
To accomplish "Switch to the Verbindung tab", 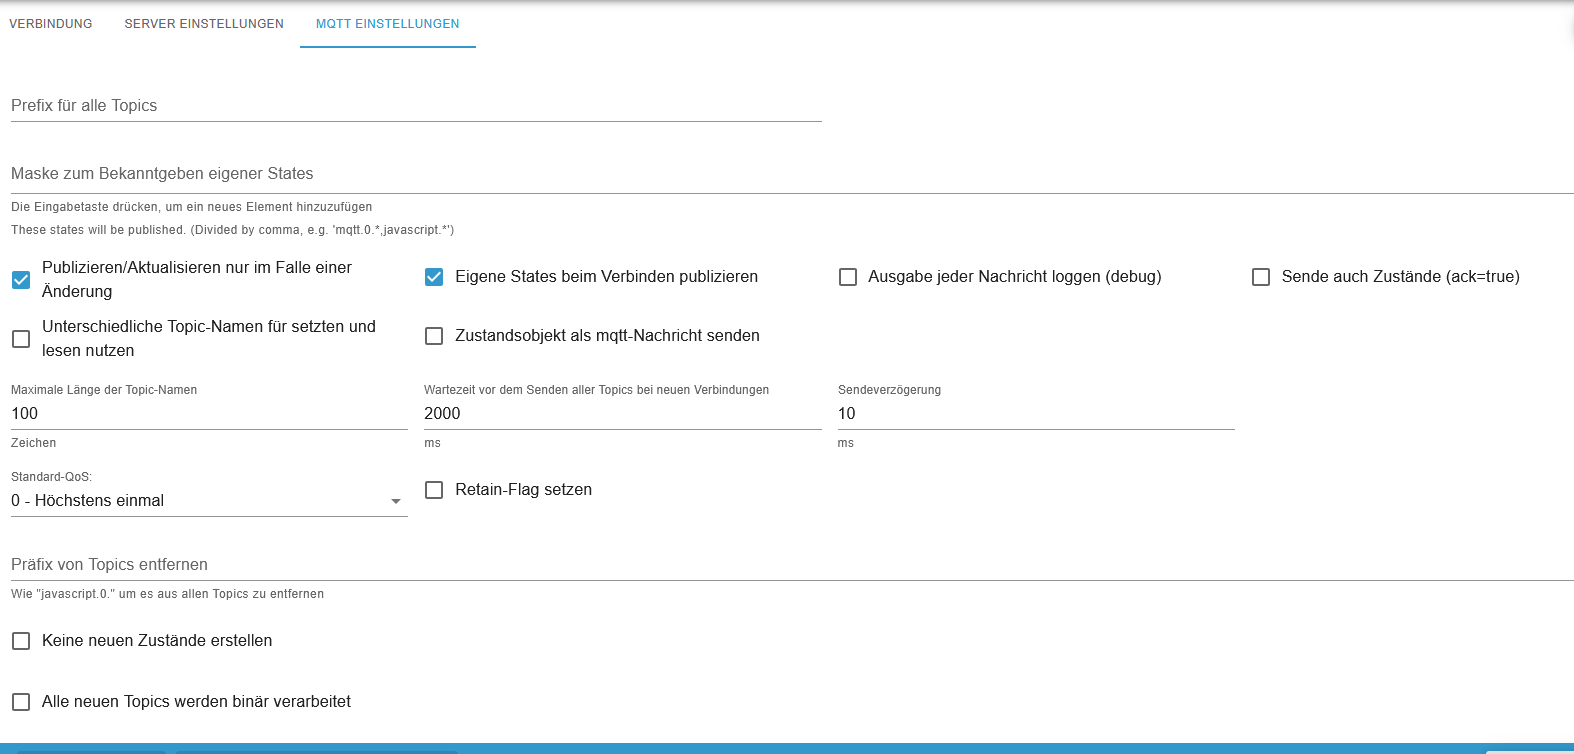I will [51, 24].
